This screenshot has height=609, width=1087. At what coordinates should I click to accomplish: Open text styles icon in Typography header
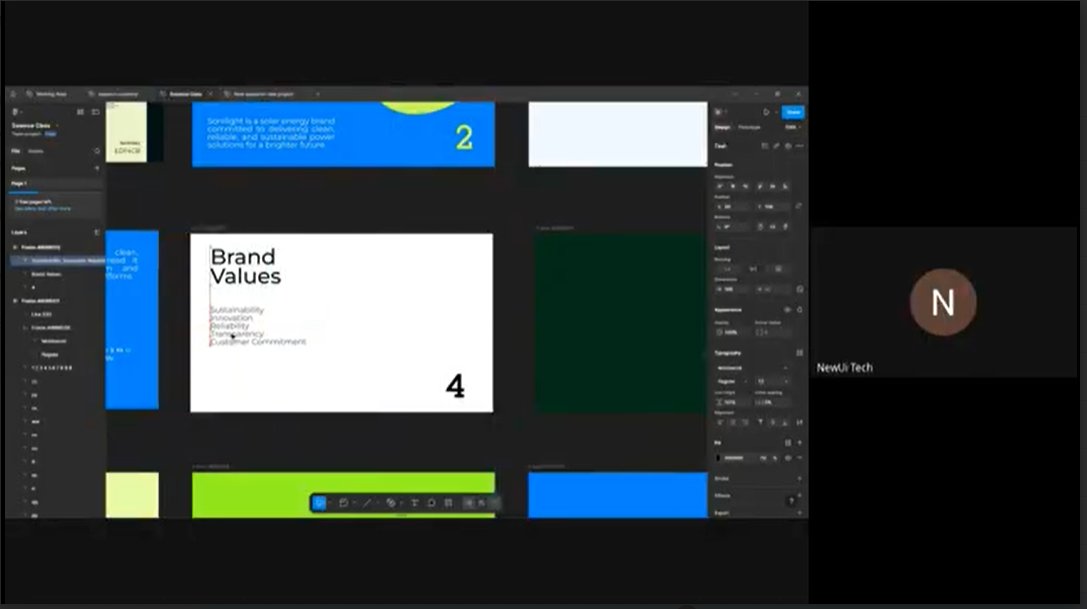tap(799, 353)
